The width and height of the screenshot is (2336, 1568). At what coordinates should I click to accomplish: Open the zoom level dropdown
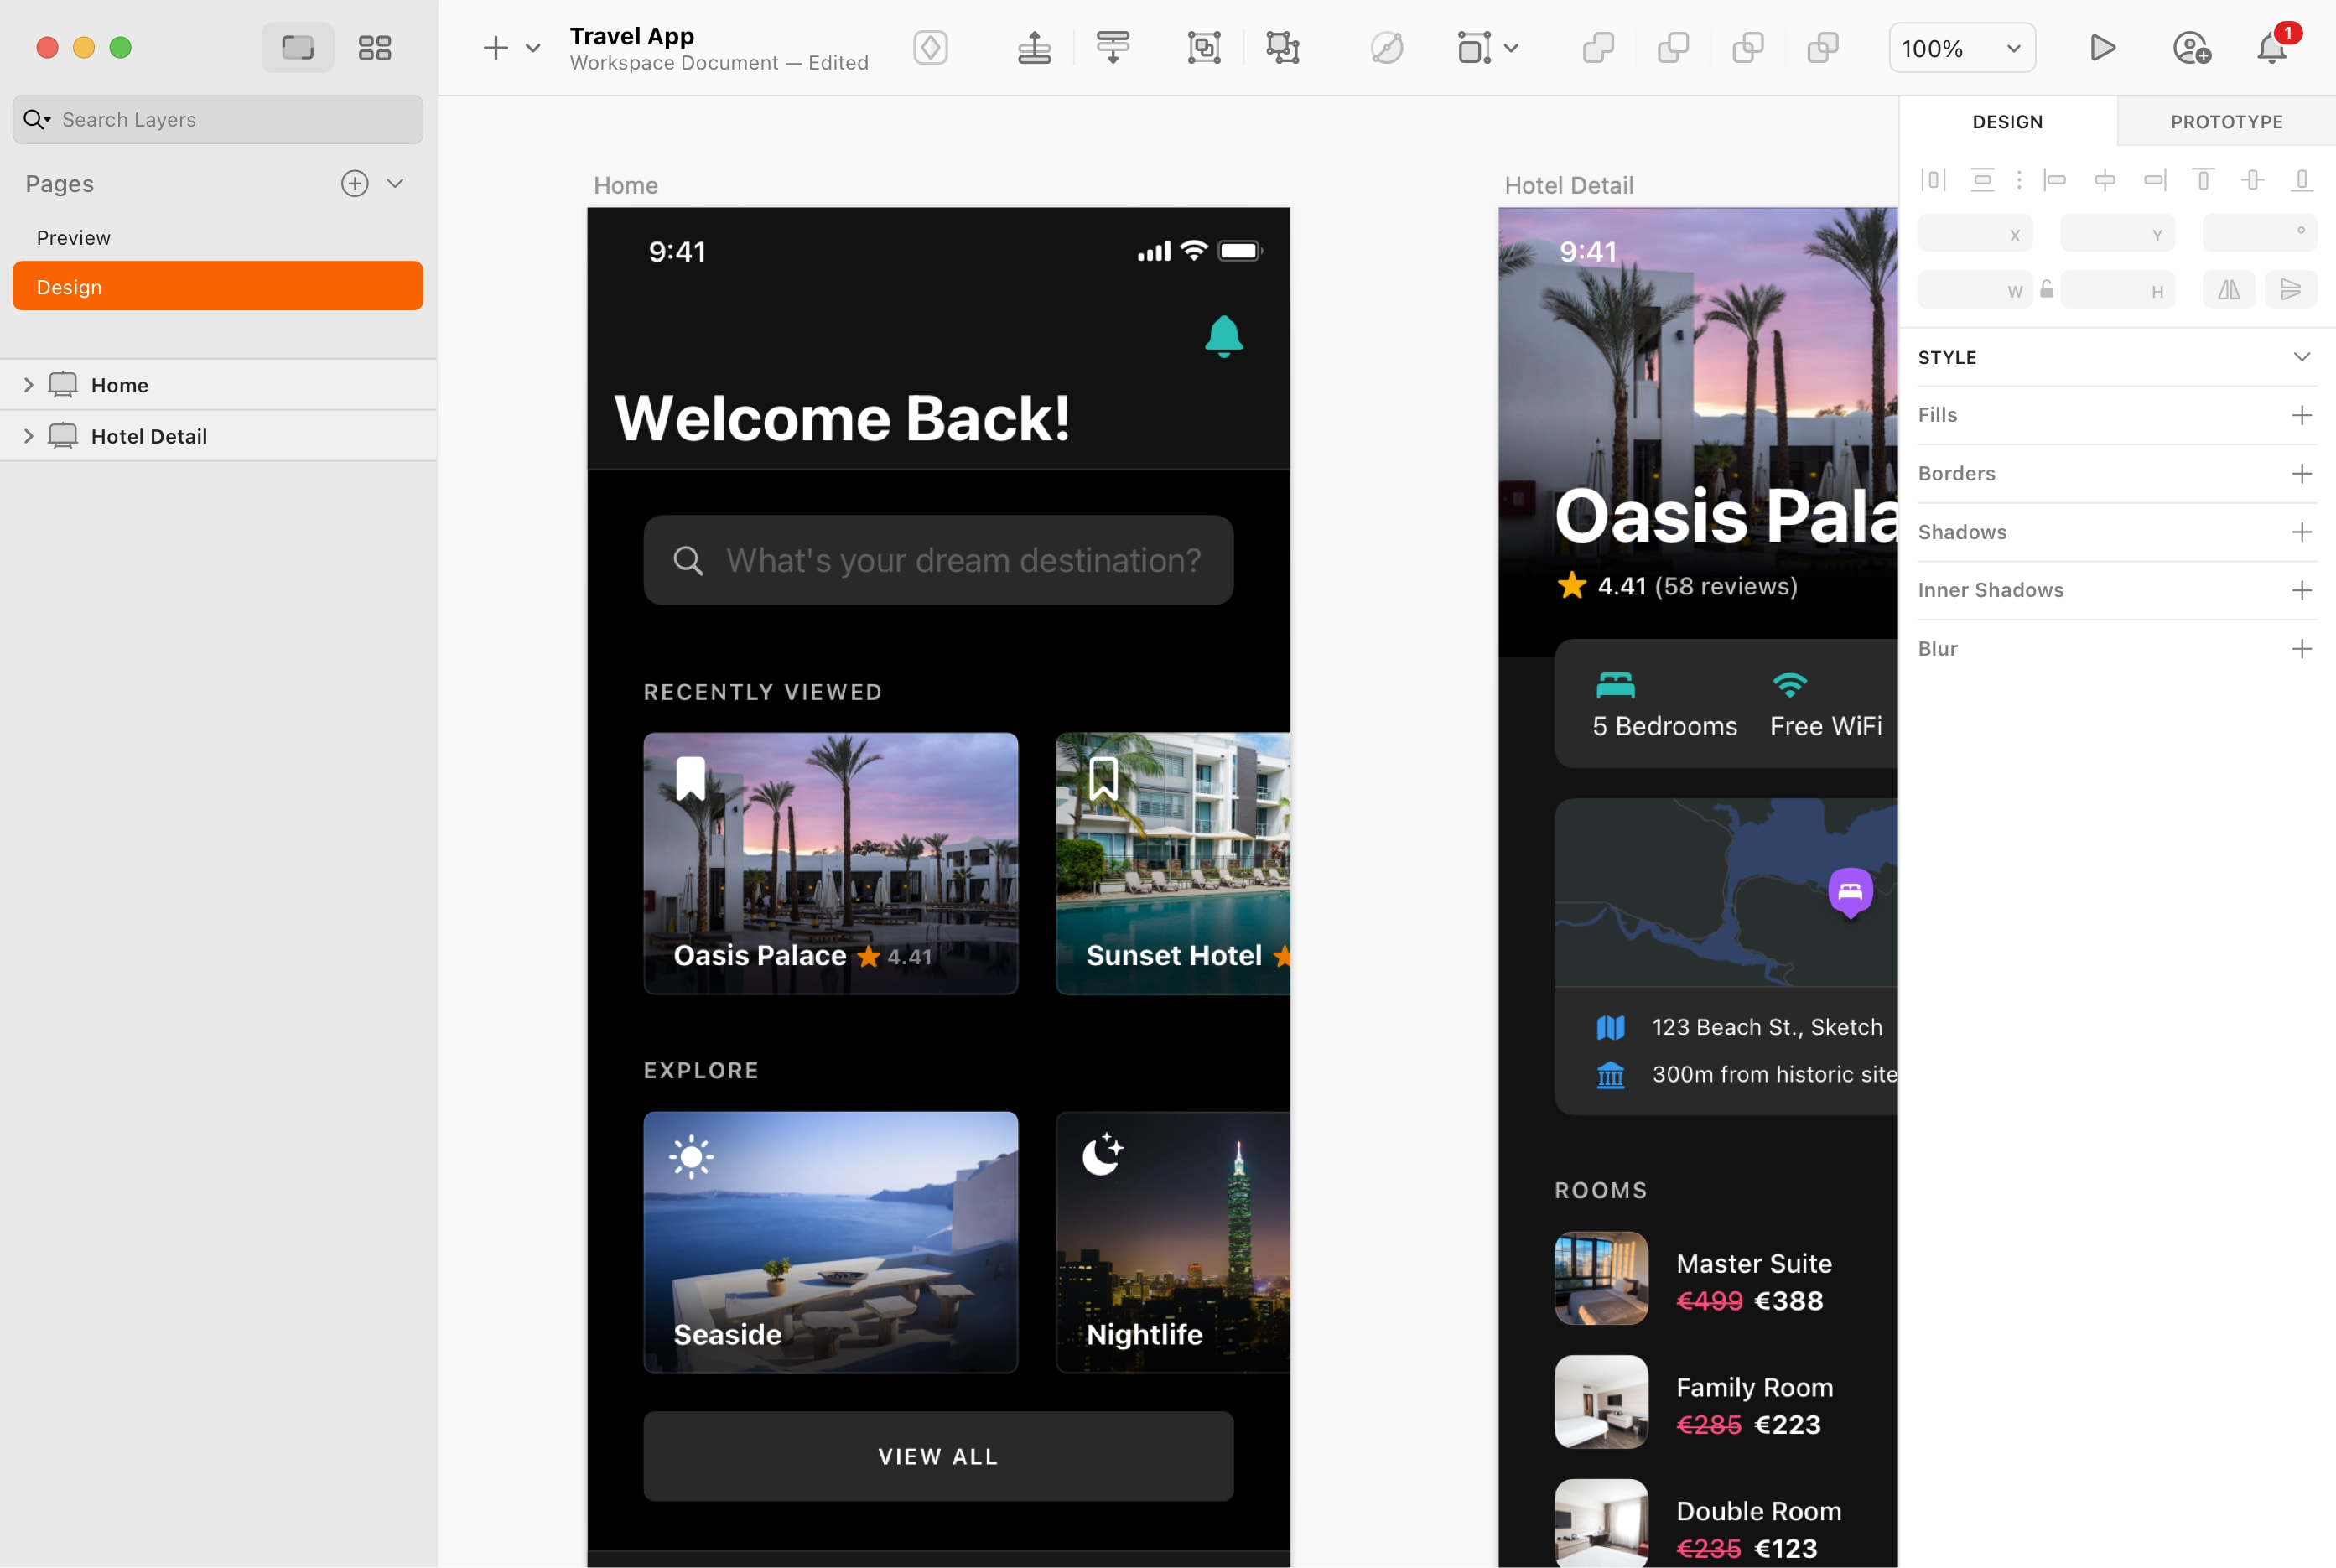[1960, 47]
